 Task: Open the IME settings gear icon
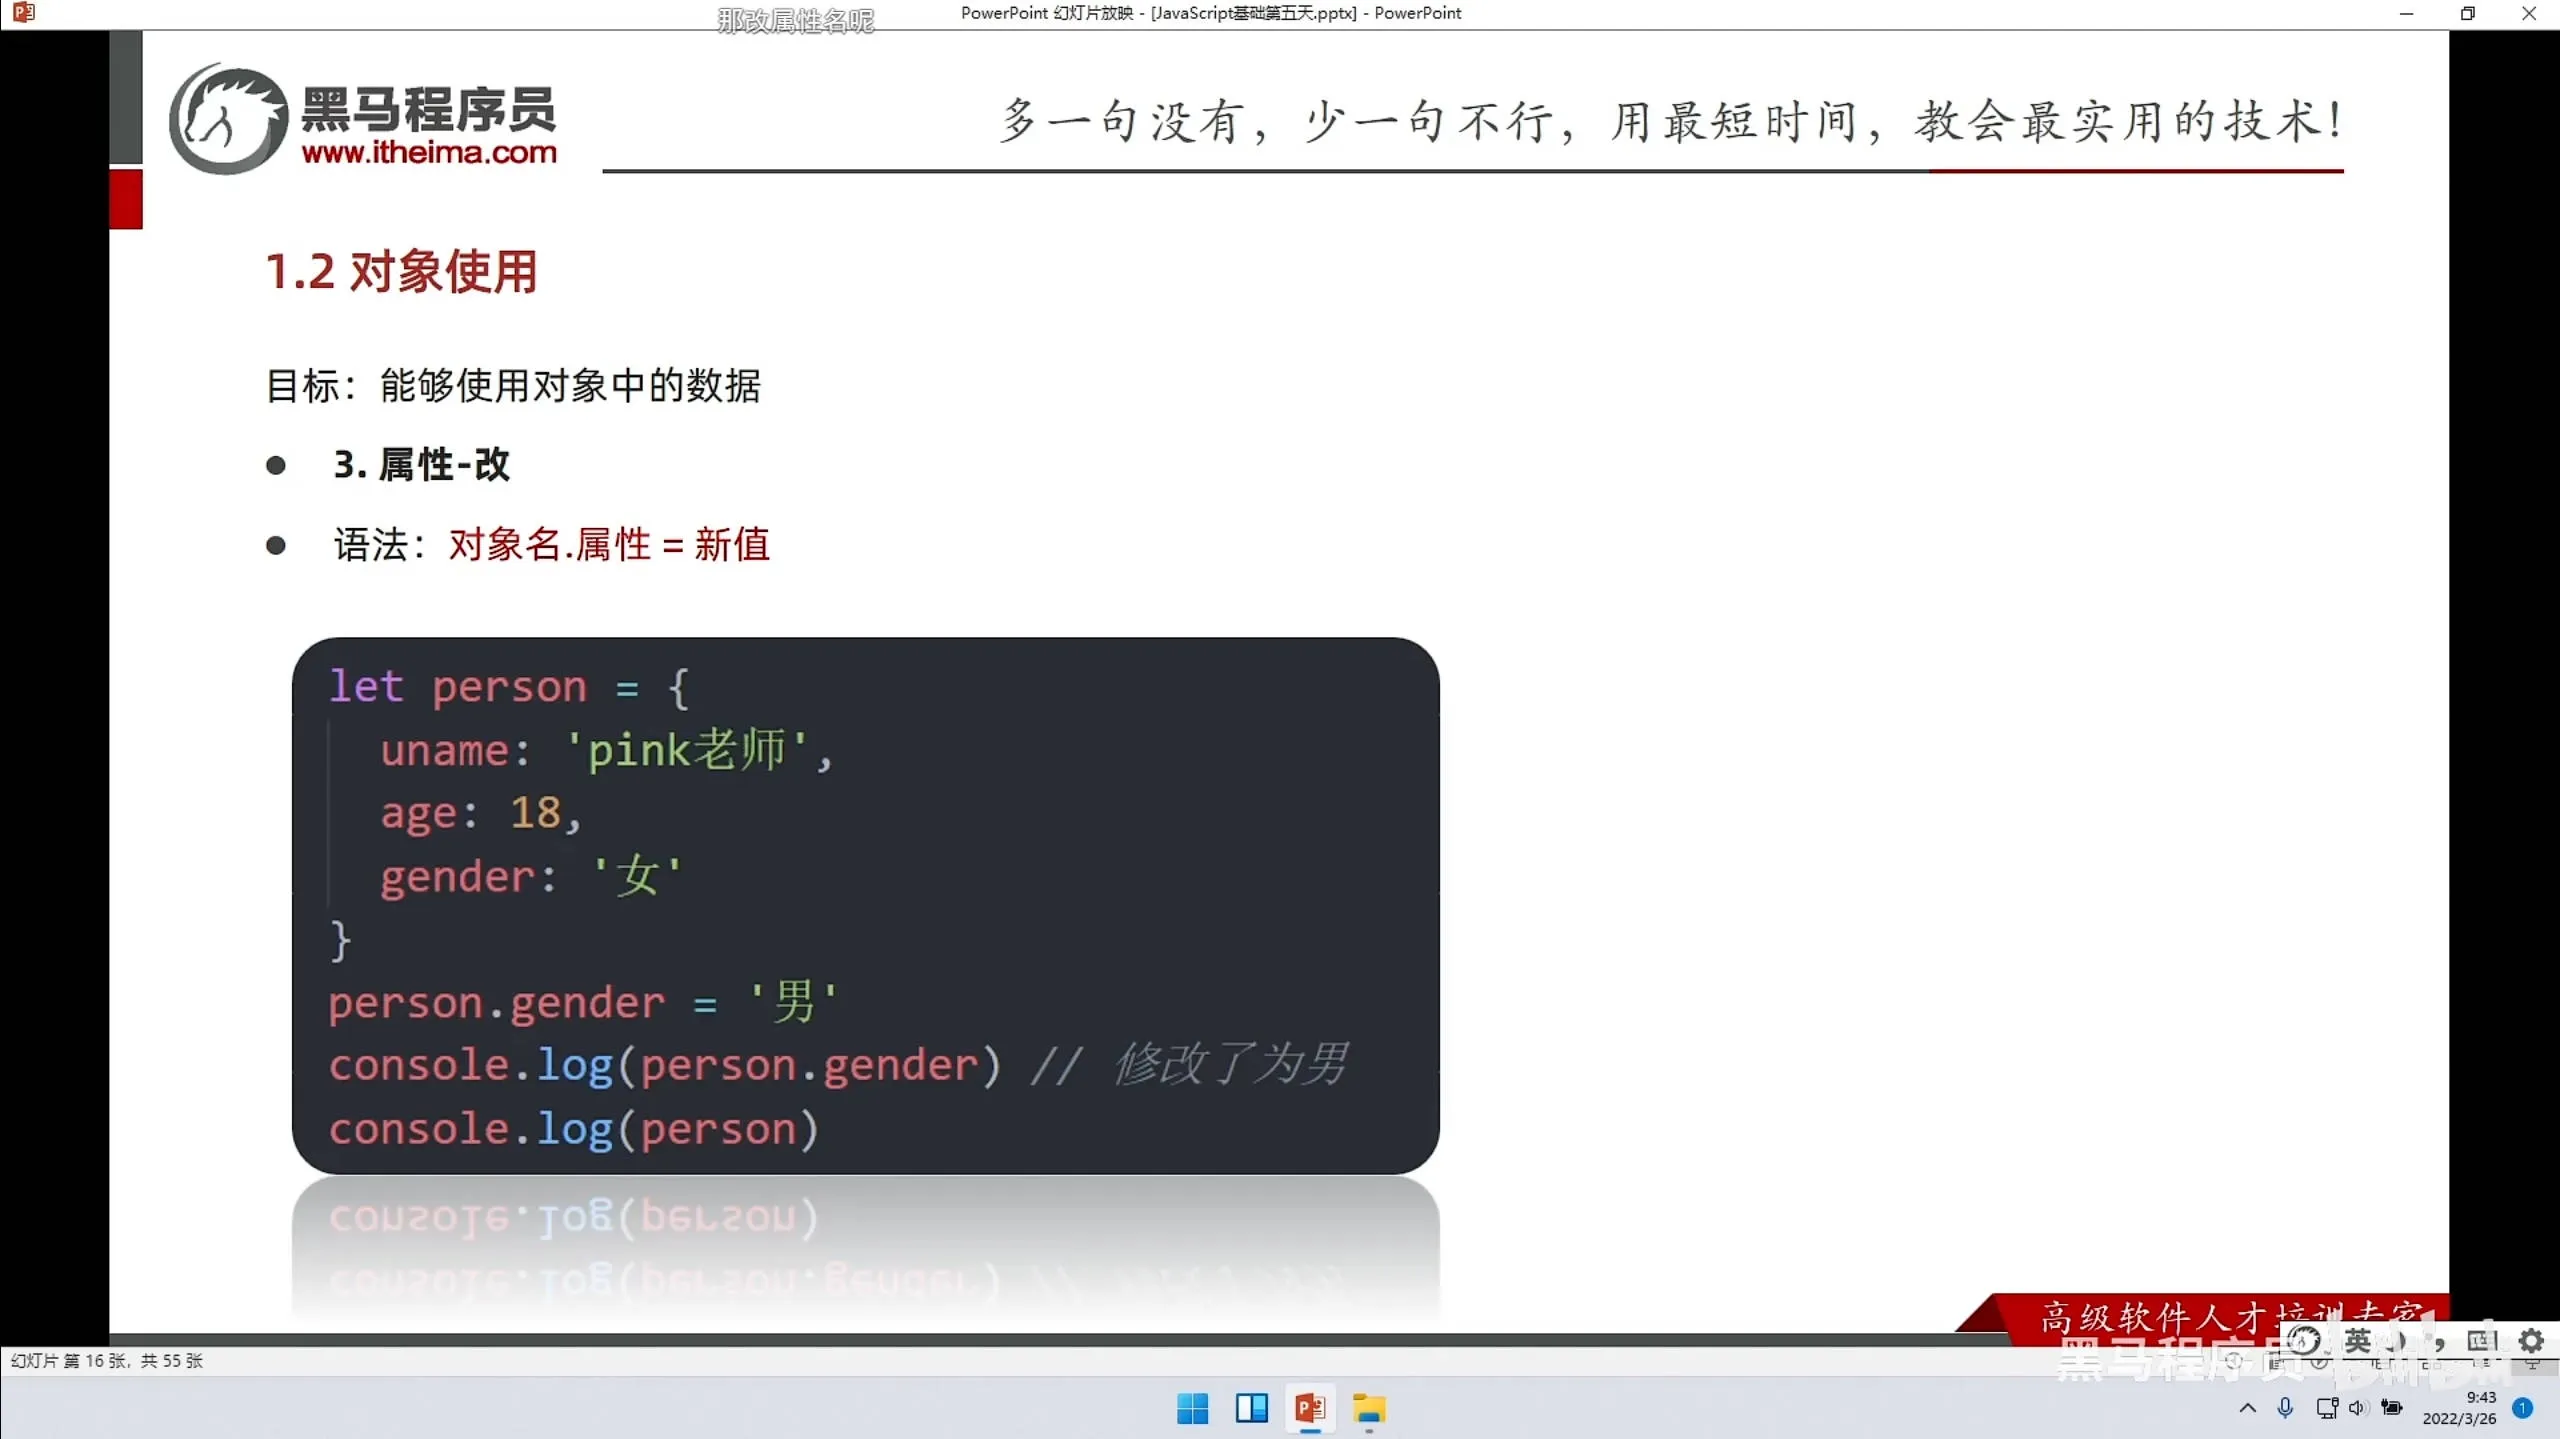[x=2531, y=1341]
